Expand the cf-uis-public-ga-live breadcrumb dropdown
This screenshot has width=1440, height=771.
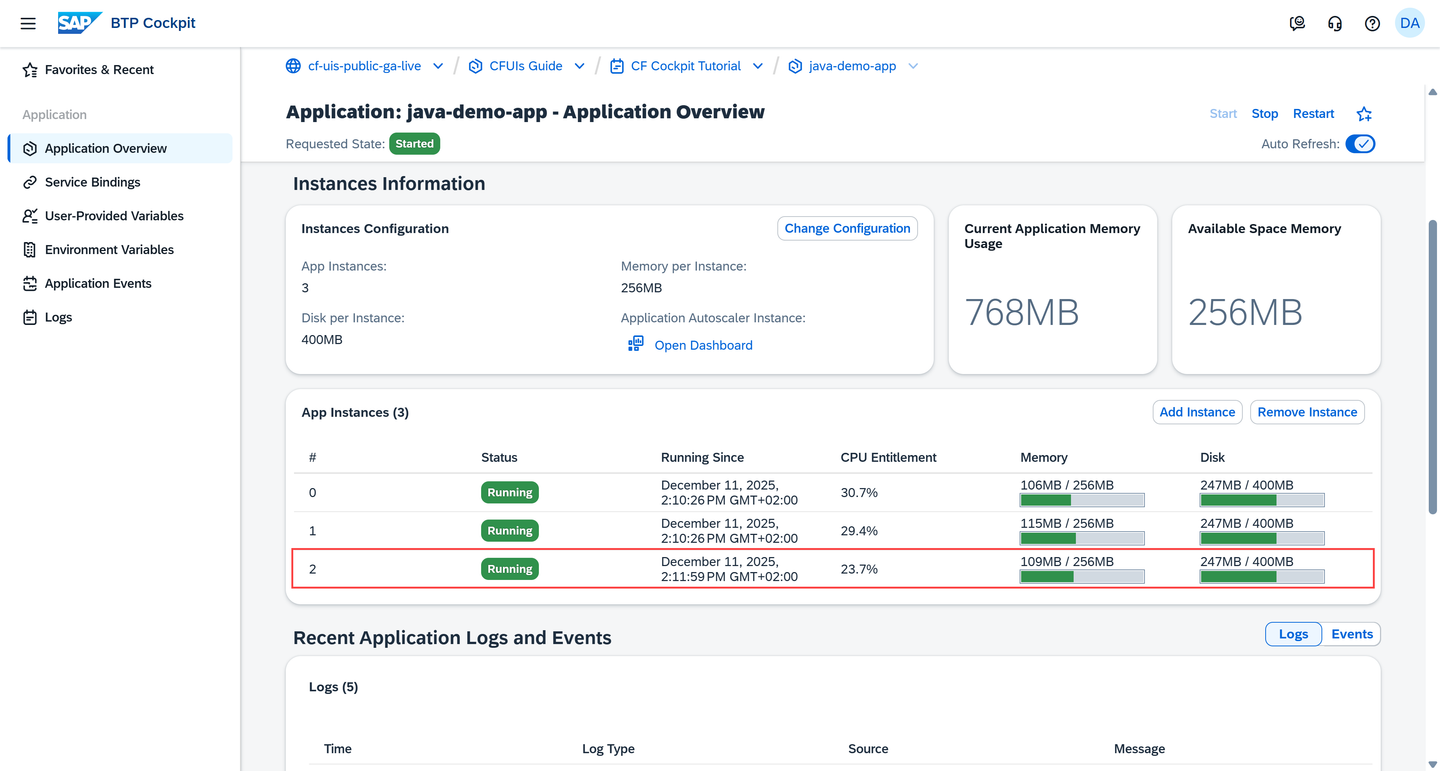click(x=438, y=66)
